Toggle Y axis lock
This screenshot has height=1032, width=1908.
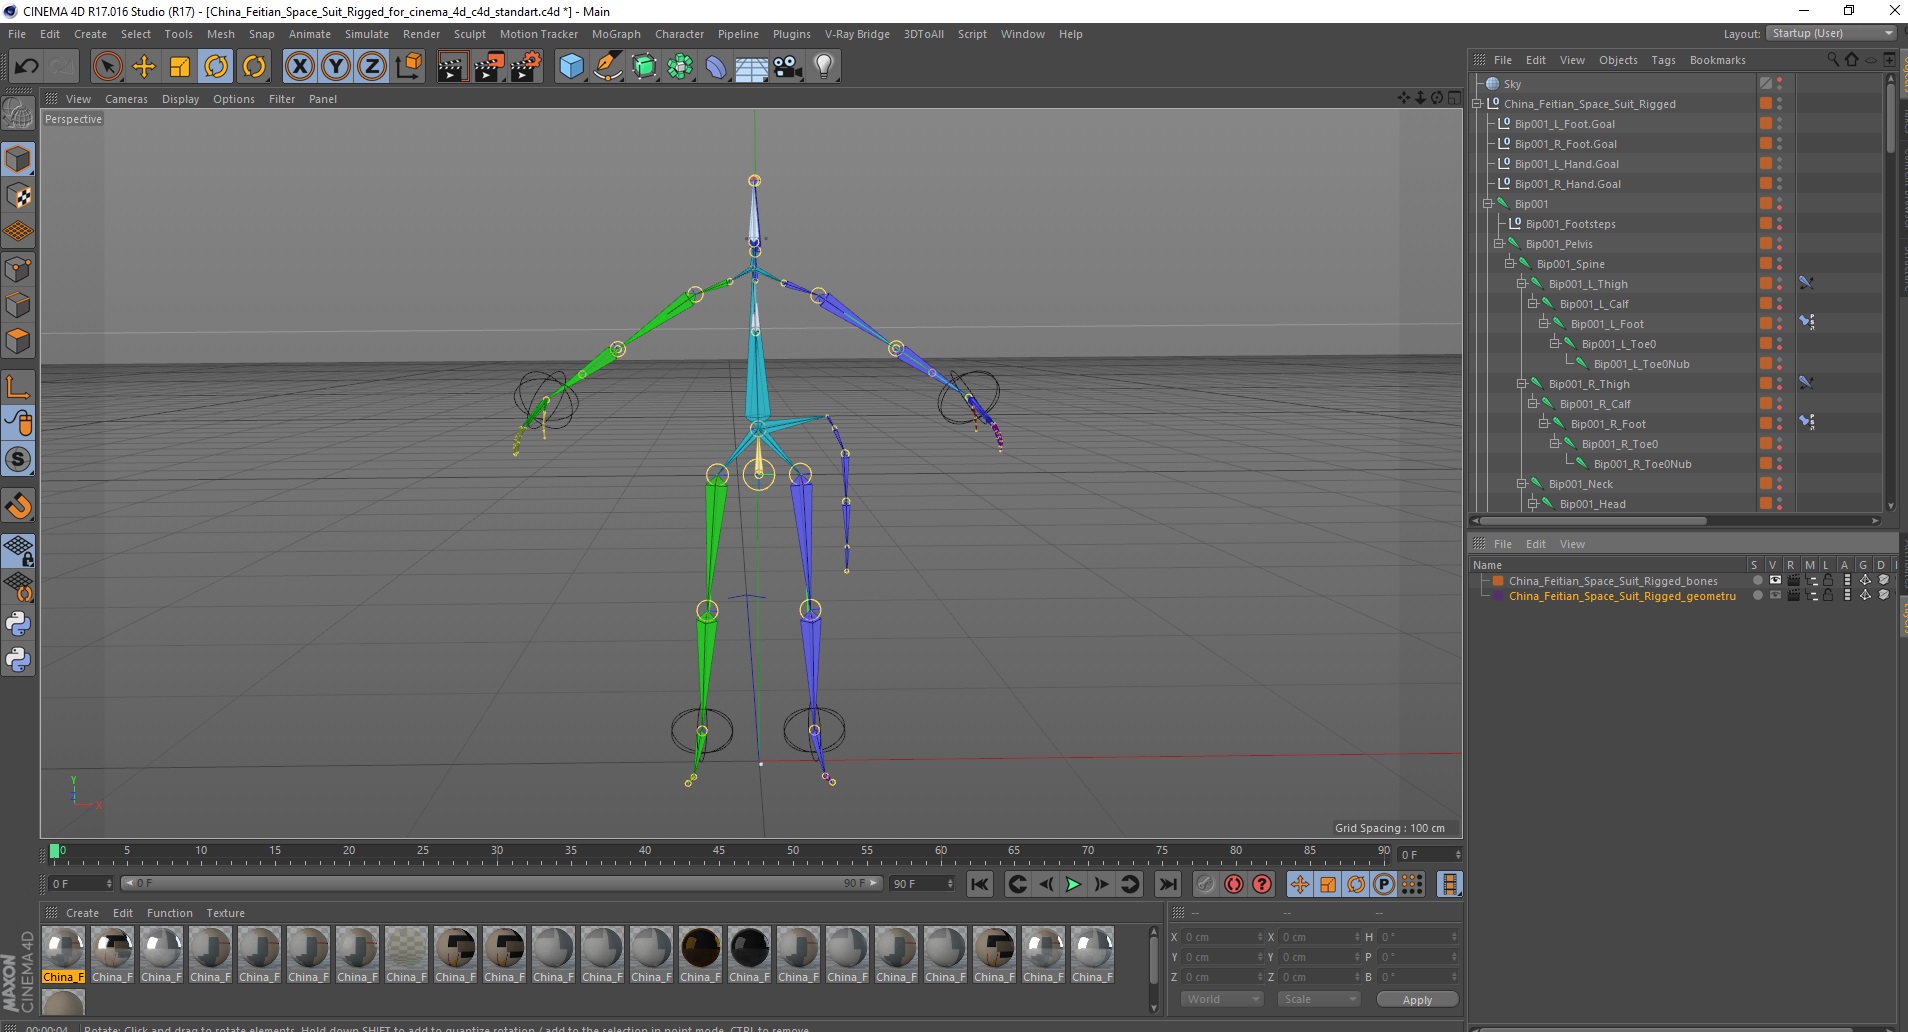(336, 67)
